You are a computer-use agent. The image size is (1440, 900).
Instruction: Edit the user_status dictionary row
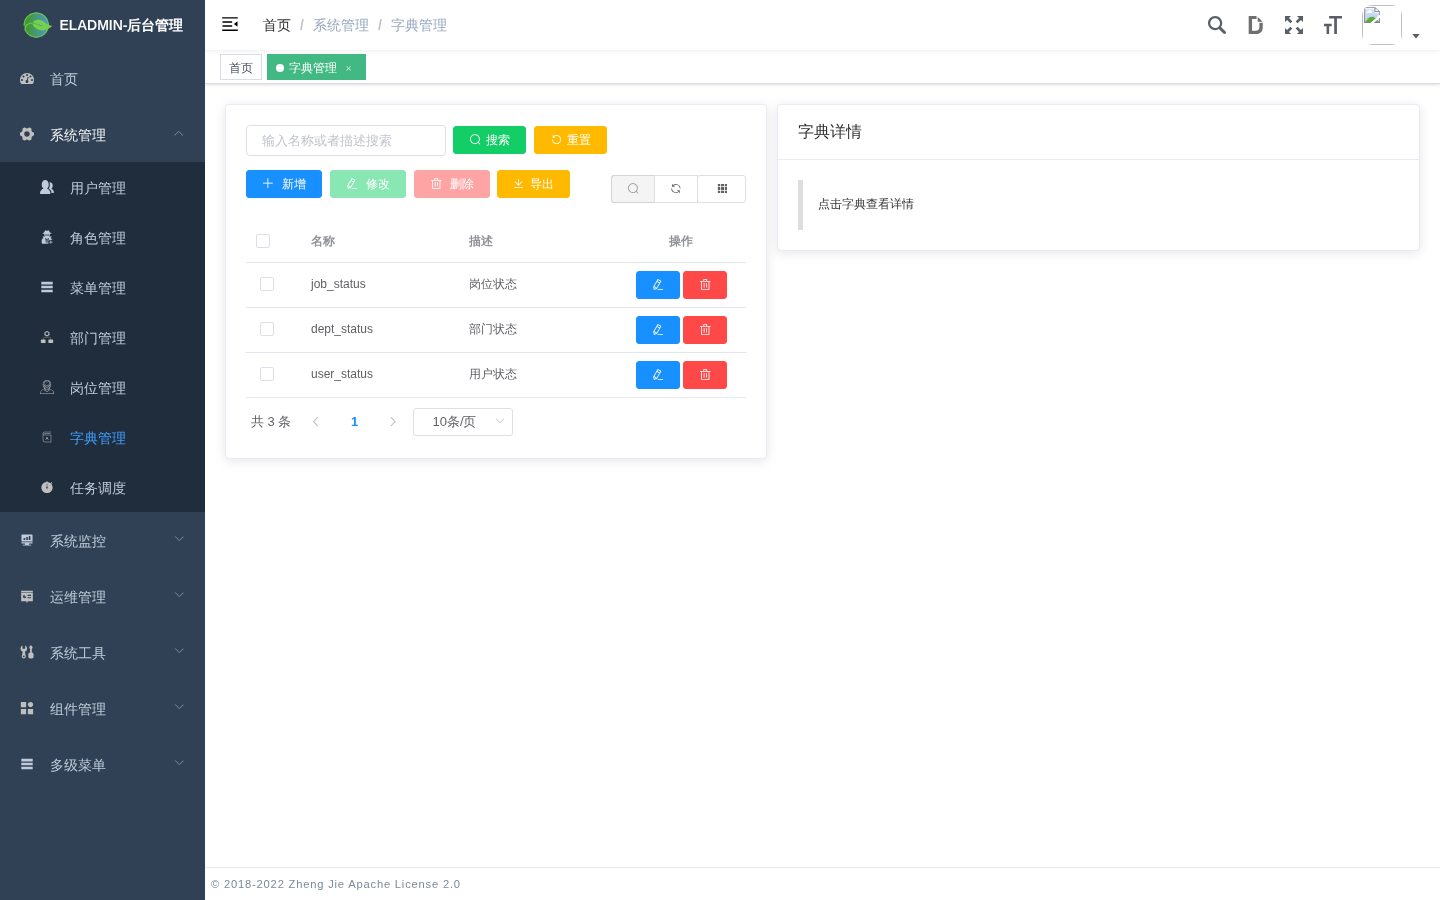658,375
